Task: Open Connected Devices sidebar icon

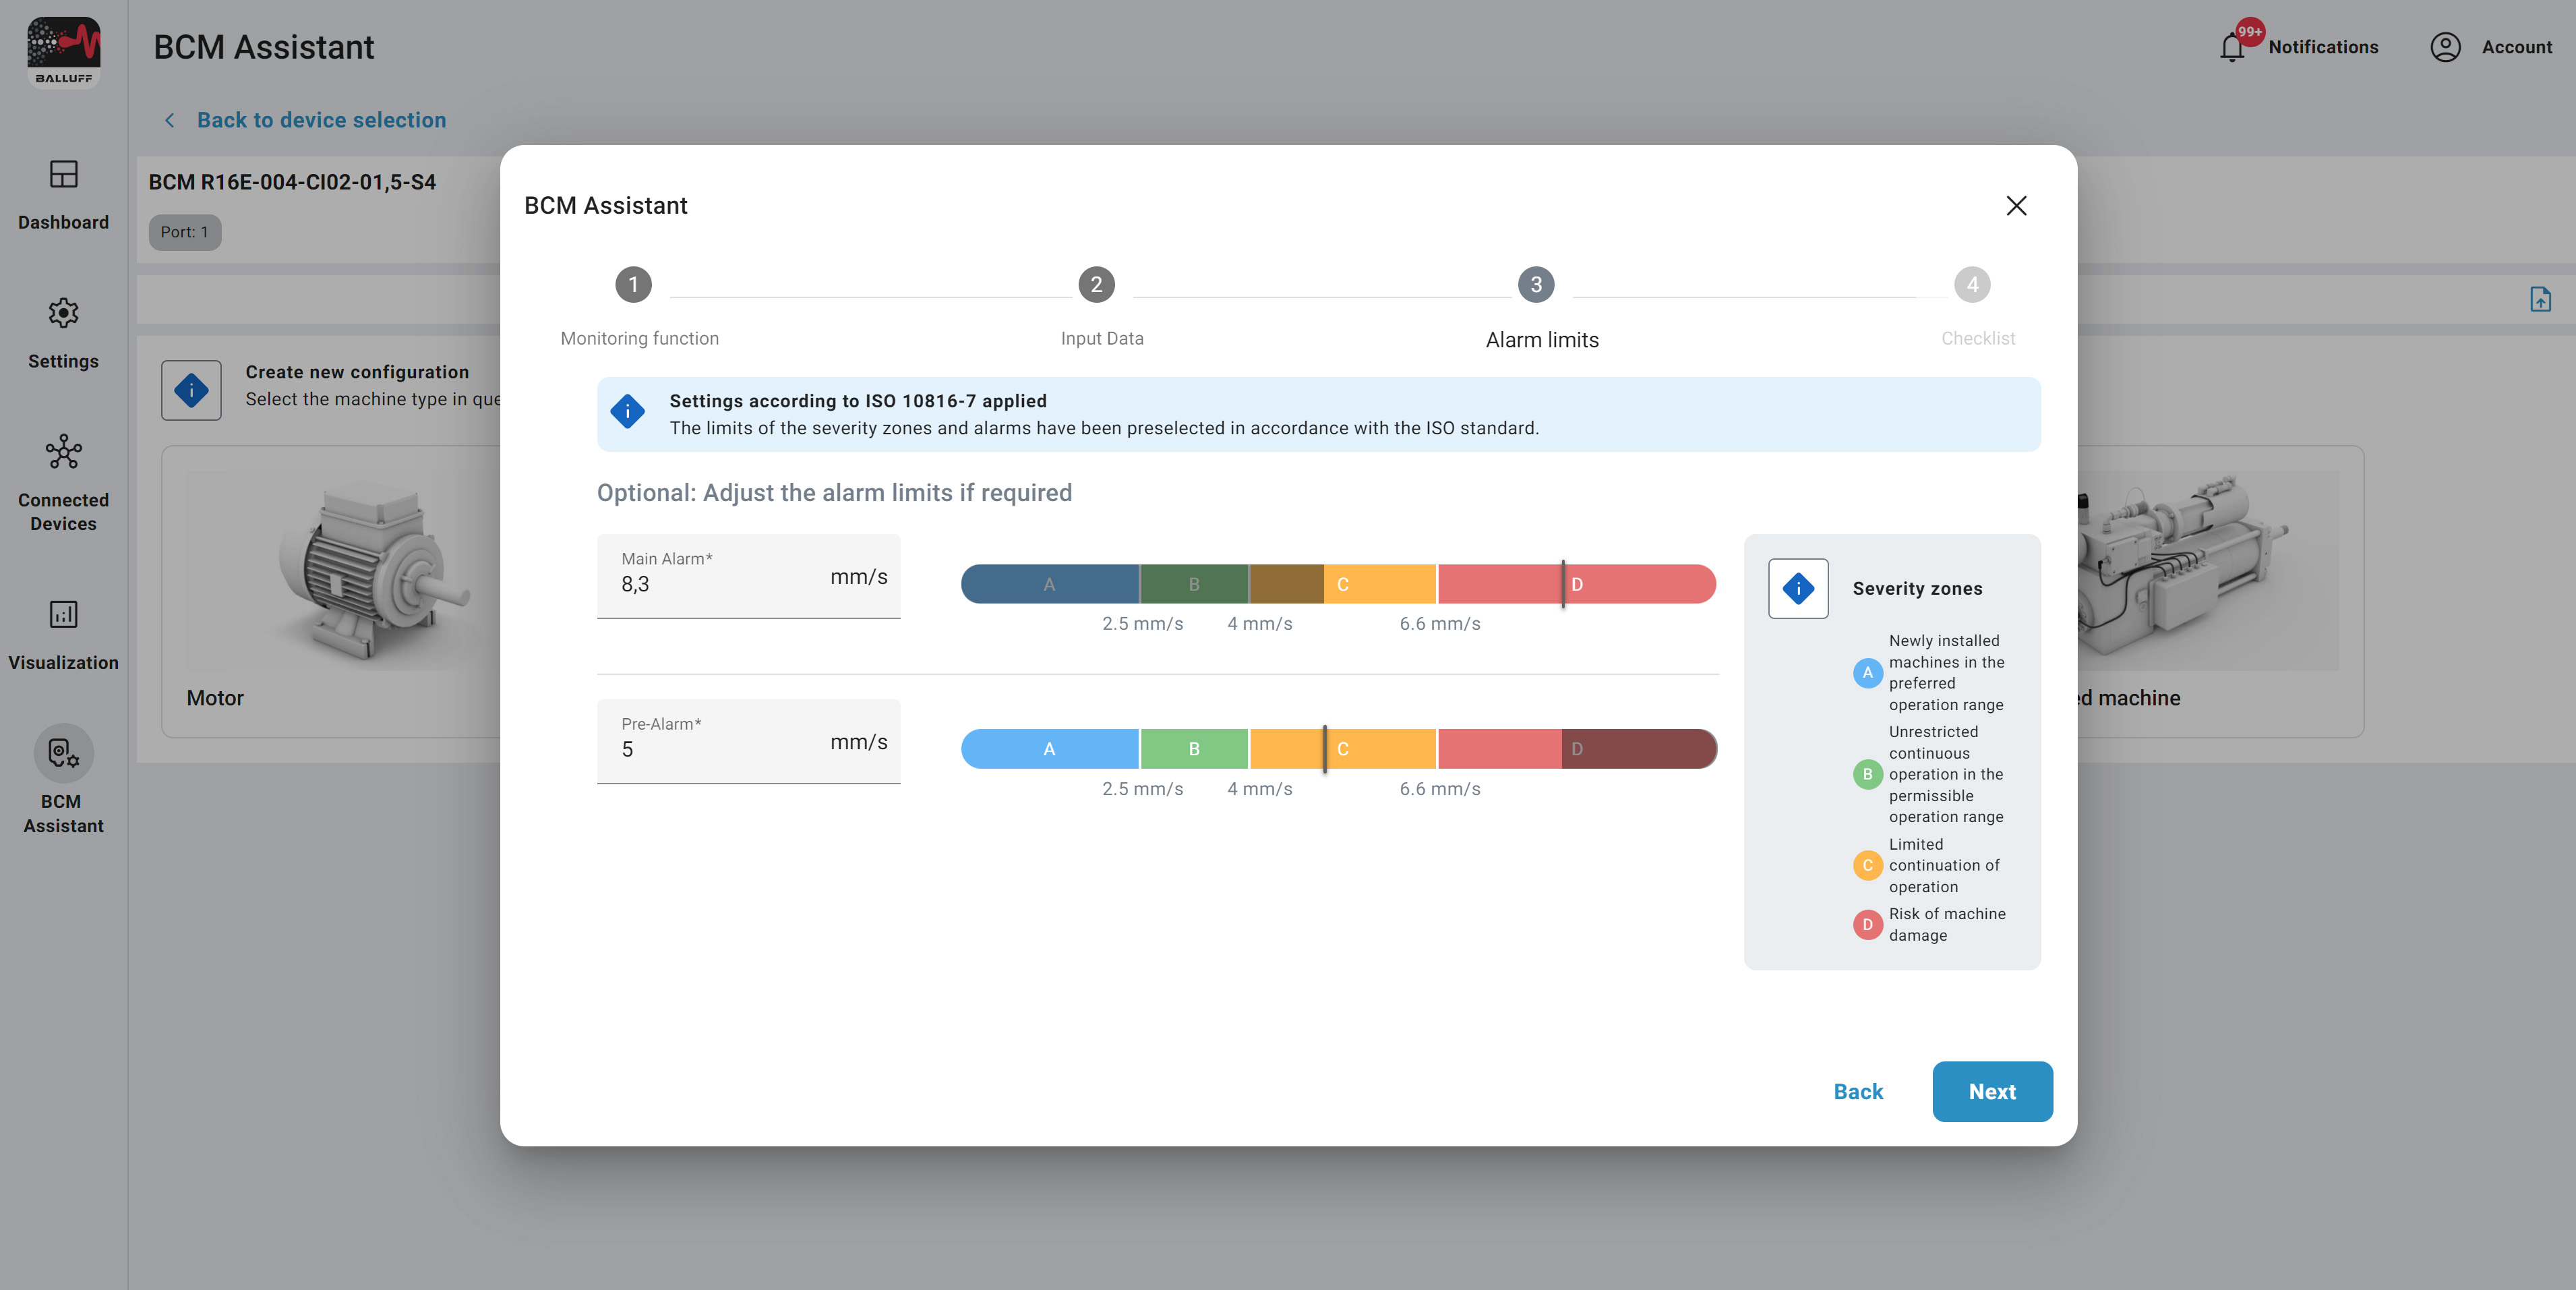Action: point(63,453)
